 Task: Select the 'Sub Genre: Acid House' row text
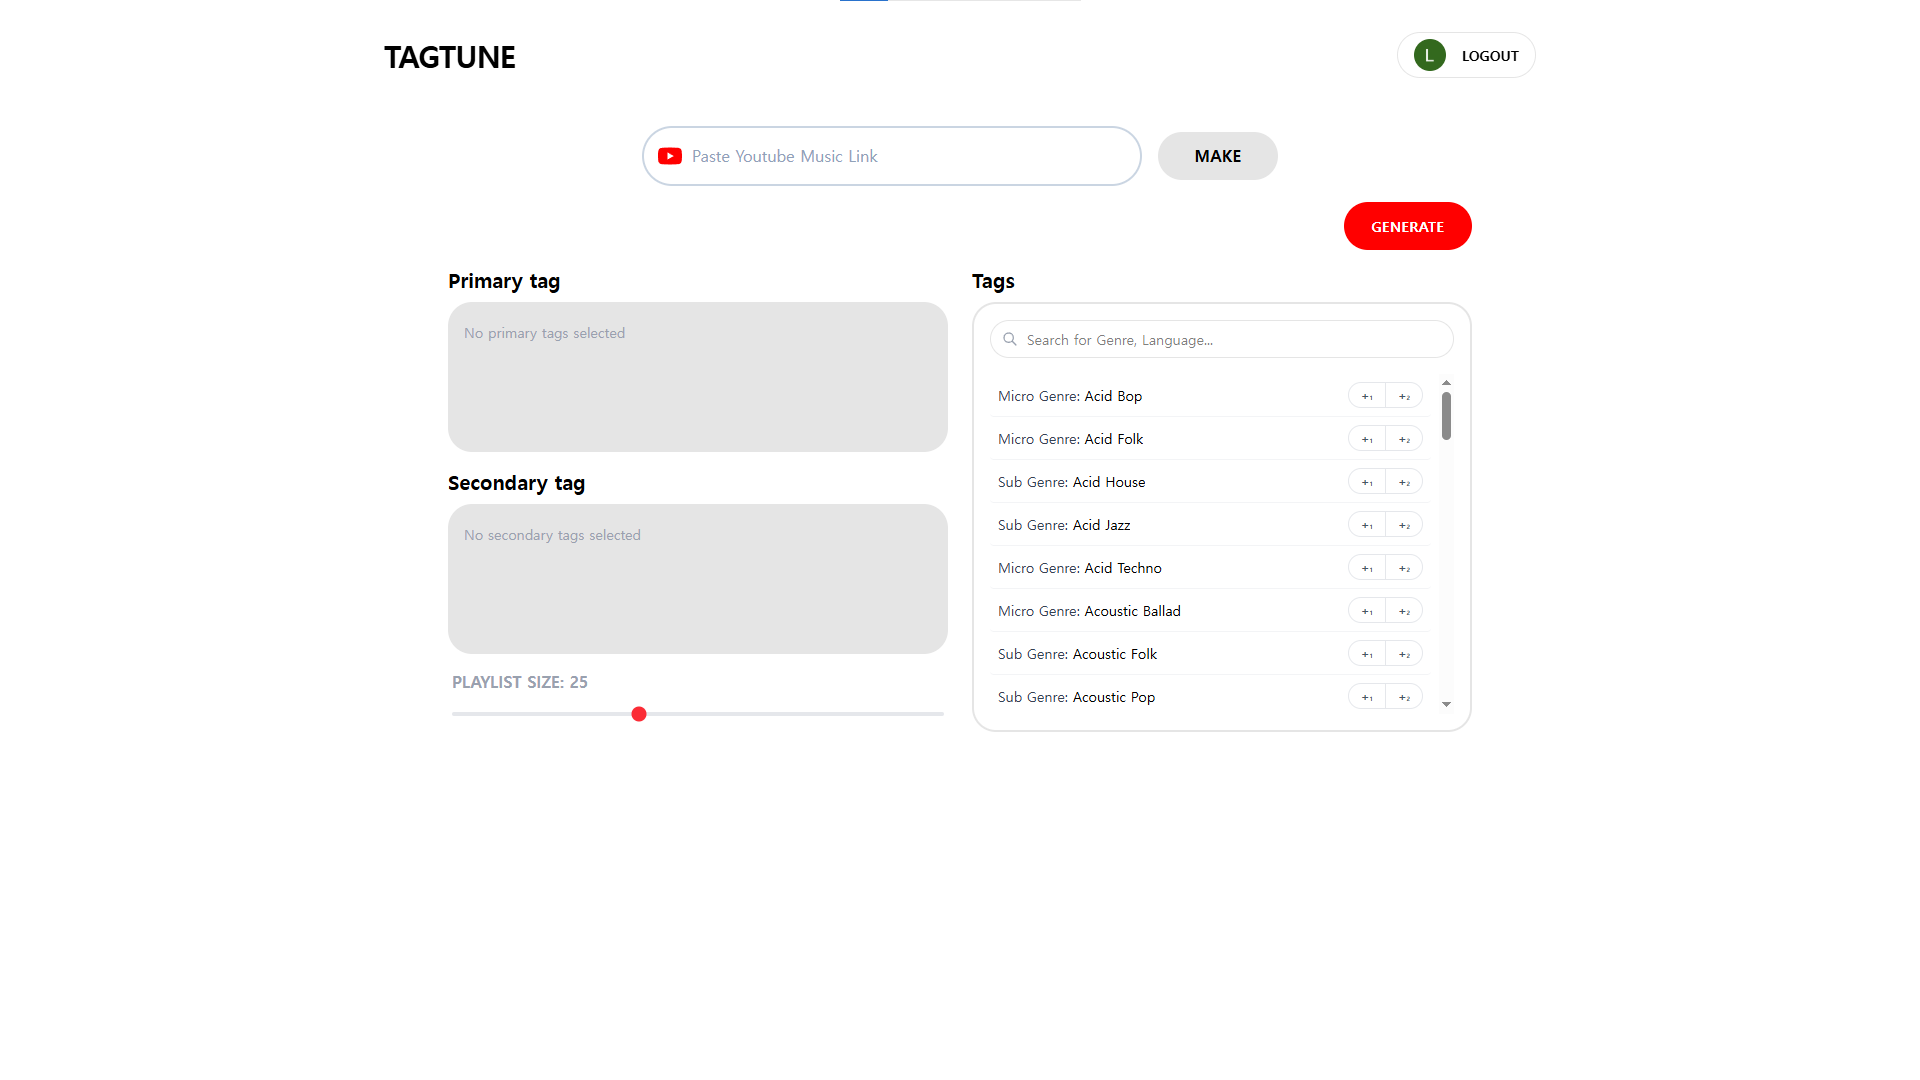1071,482
